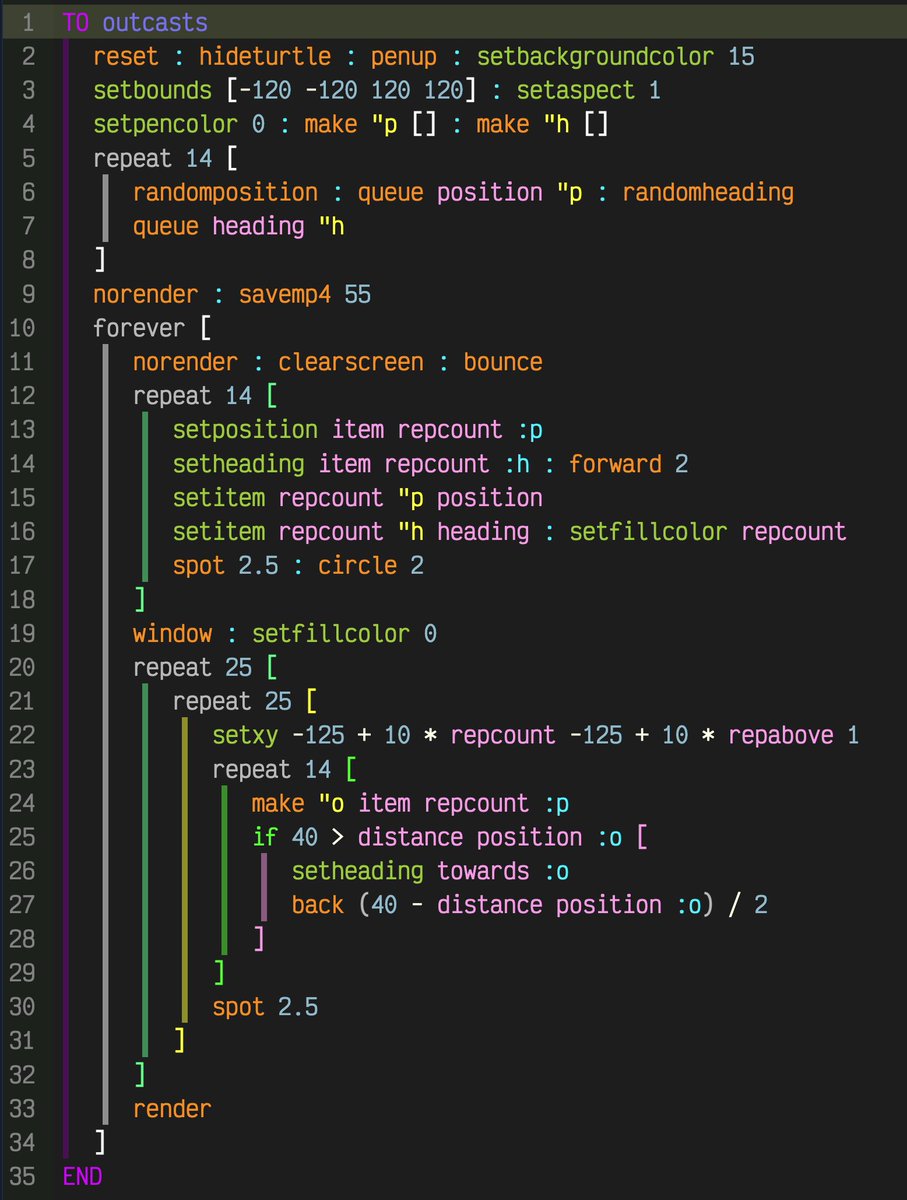Viewport: 907px width, 1200px height.
Task: Click 'window' on line 19
Action: click(x=172, y=634)
